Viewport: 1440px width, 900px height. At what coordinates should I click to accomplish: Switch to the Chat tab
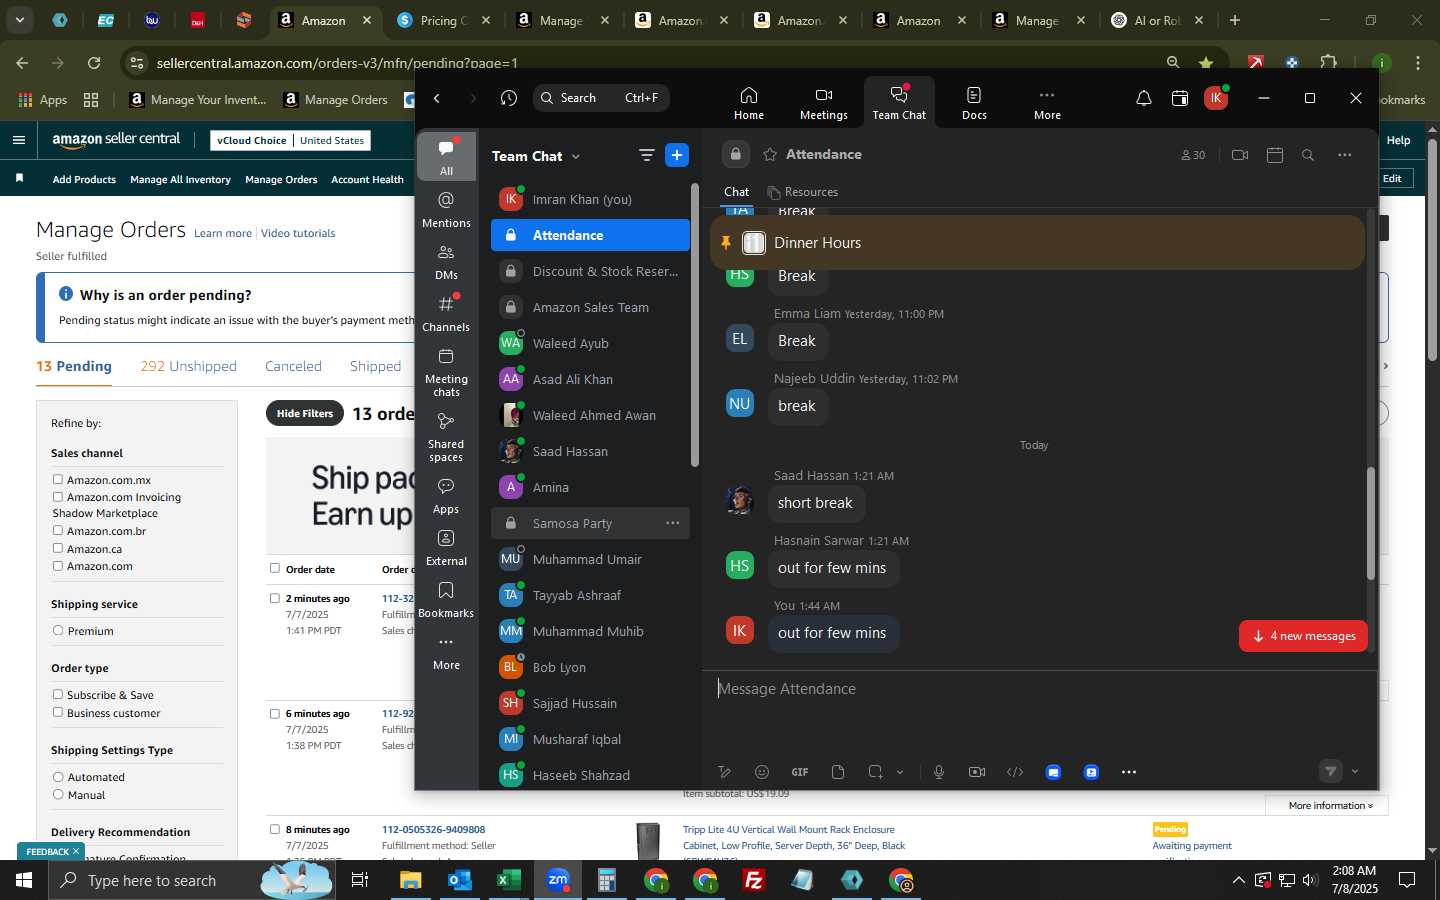tap(737, 192)
